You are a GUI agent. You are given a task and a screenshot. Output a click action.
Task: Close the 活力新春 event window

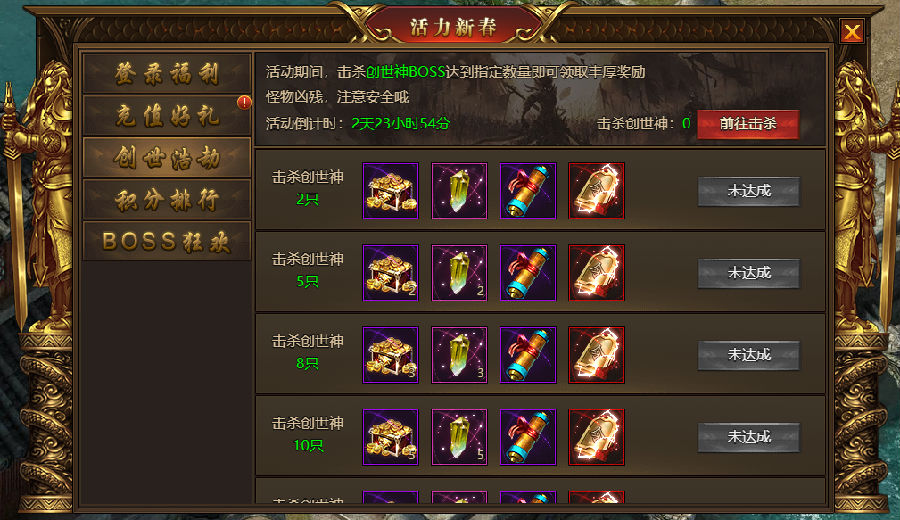tap(852, 32)
